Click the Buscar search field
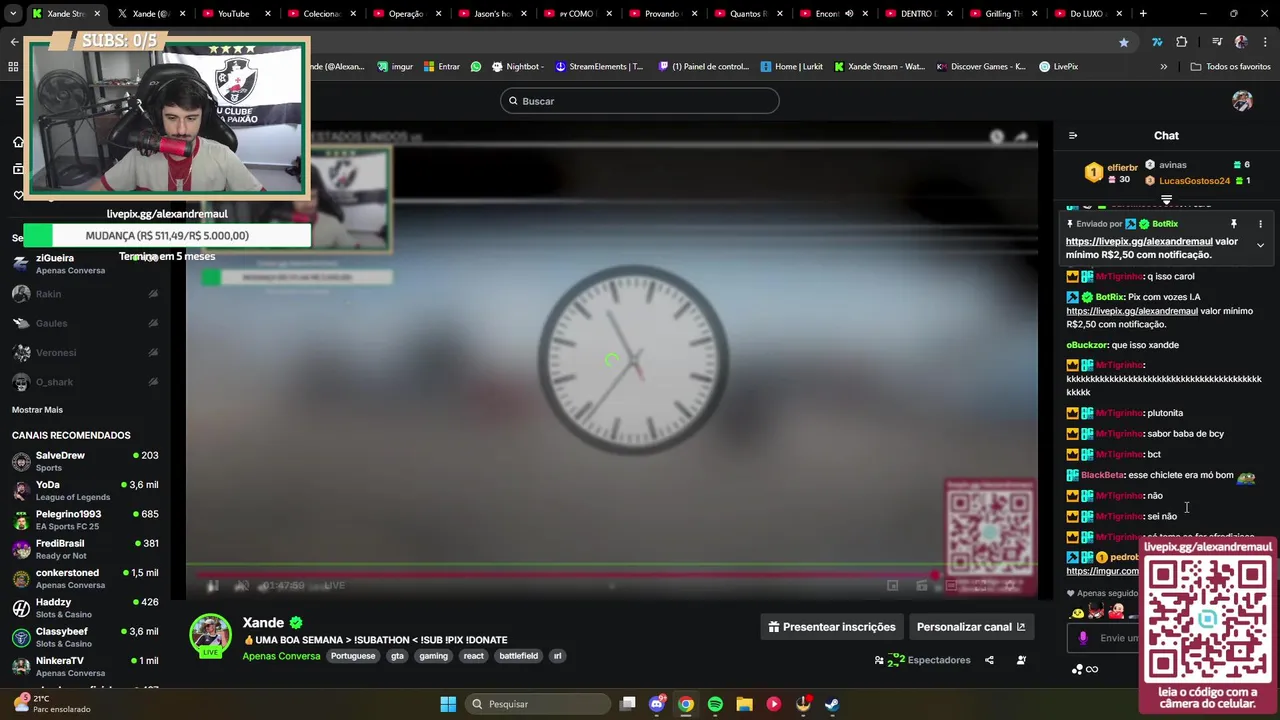The height and width of the screenshot is (720, 1280). click(640, 101)
